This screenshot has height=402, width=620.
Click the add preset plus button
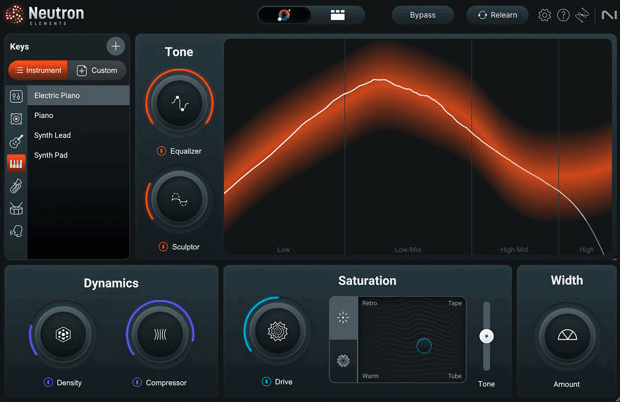[x=116, y=46]
